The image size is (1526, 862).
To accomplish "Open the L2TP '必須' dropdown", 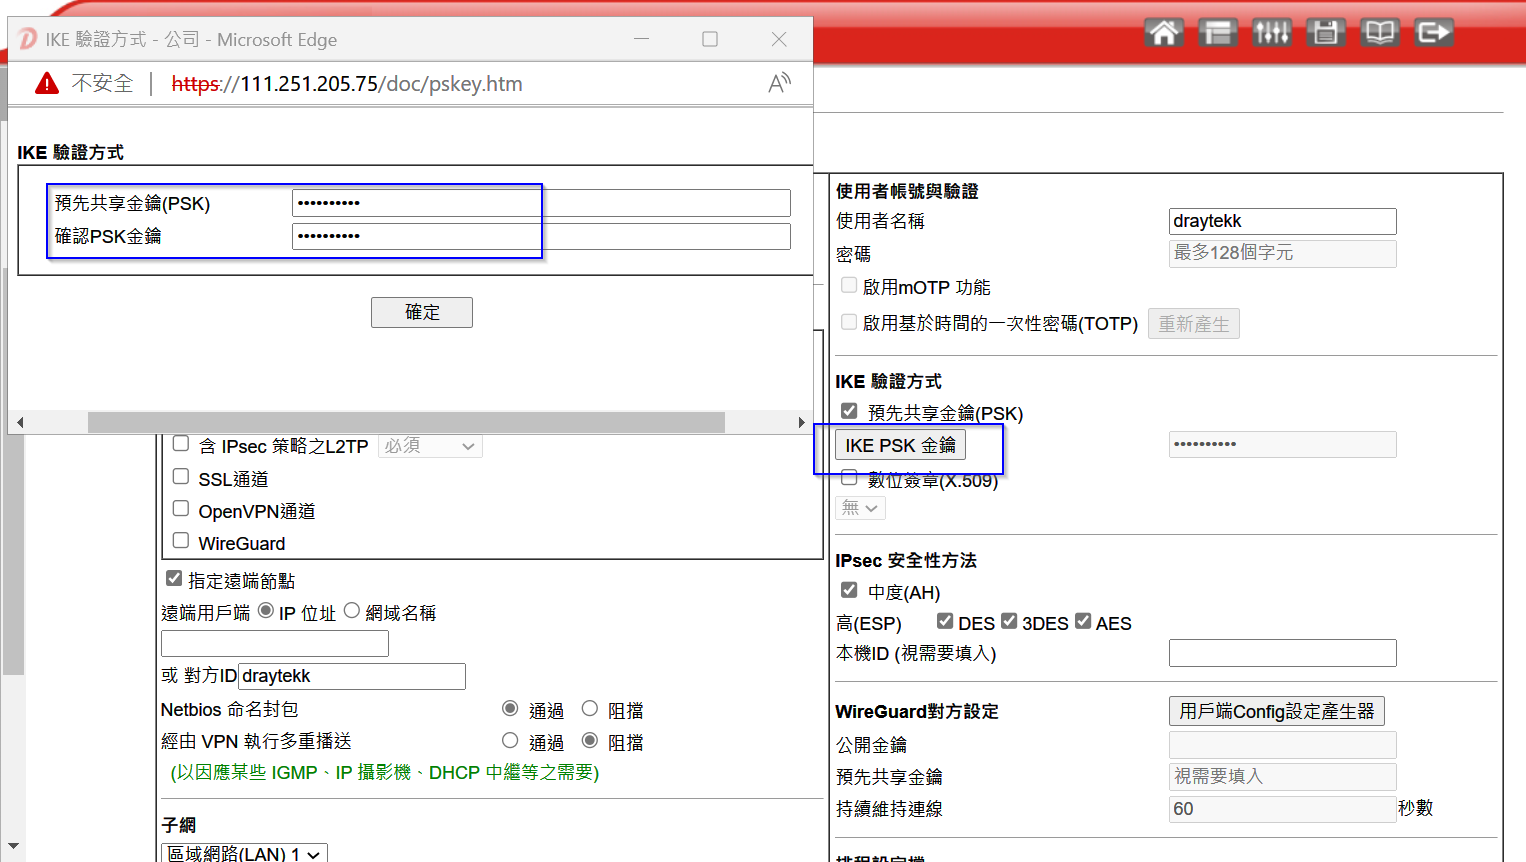I will click(x=430, y=446).
